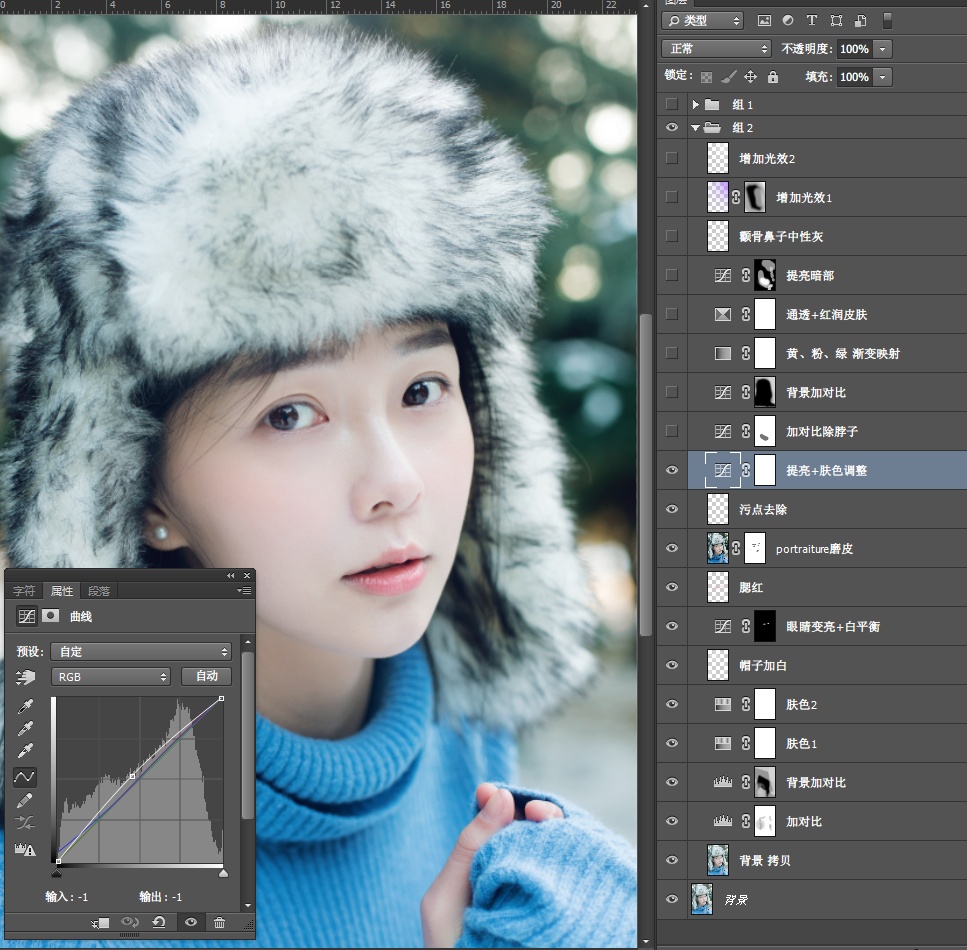The width and height of the screenshot is (967, 950).
Task: Open opacity 不透明度 slider arrow
Action: tap(883, 49)
